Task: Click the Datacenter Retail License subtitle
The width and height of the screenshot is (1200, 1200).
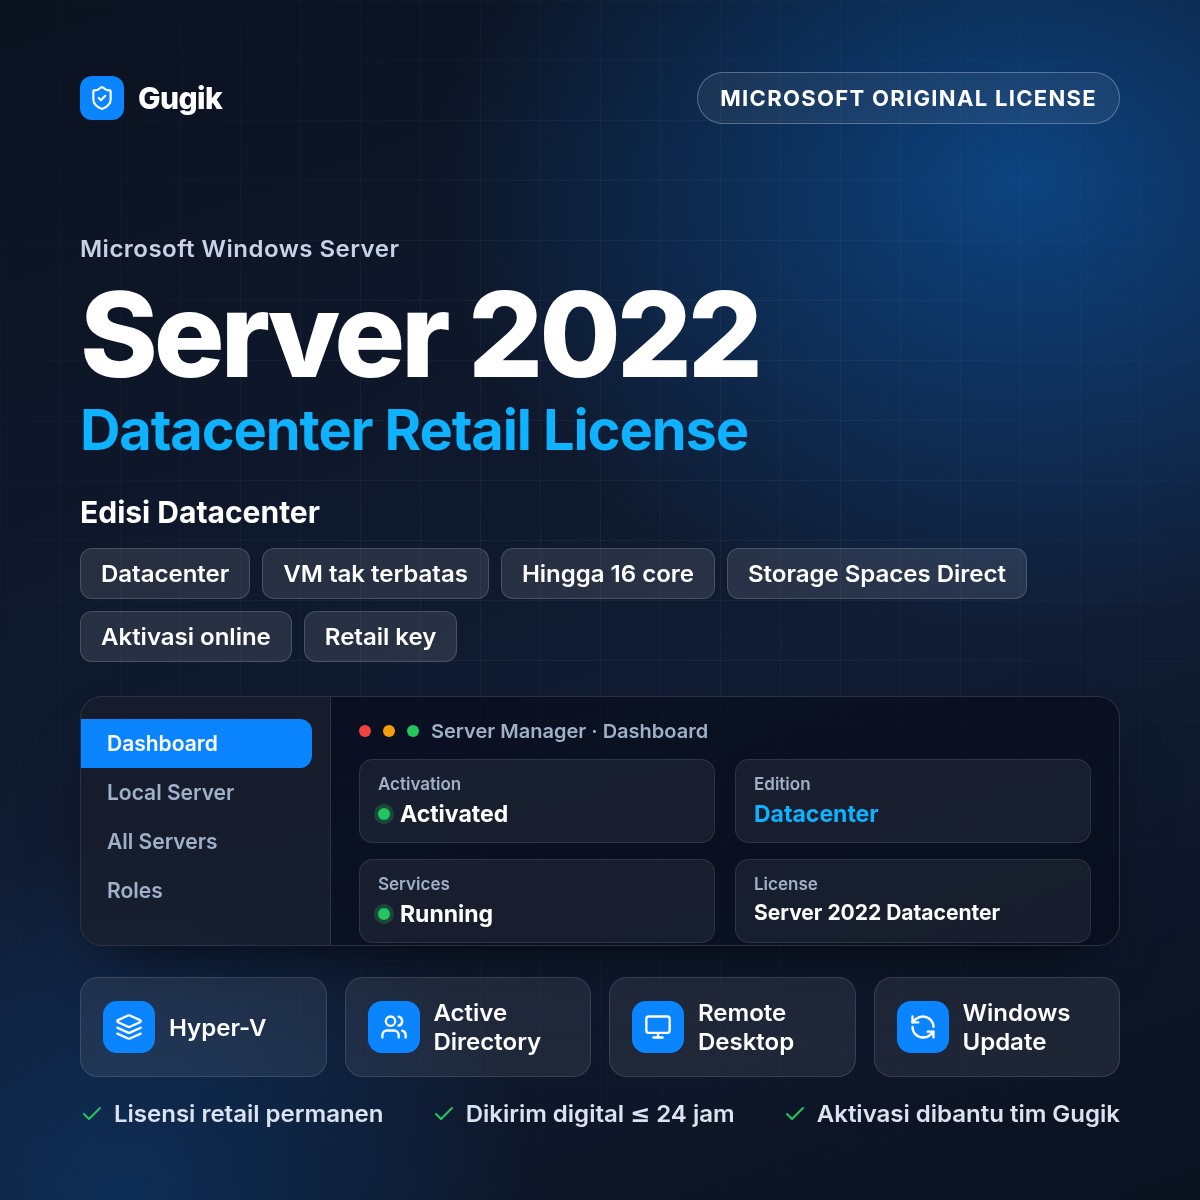Action: (x=414, y=431)
